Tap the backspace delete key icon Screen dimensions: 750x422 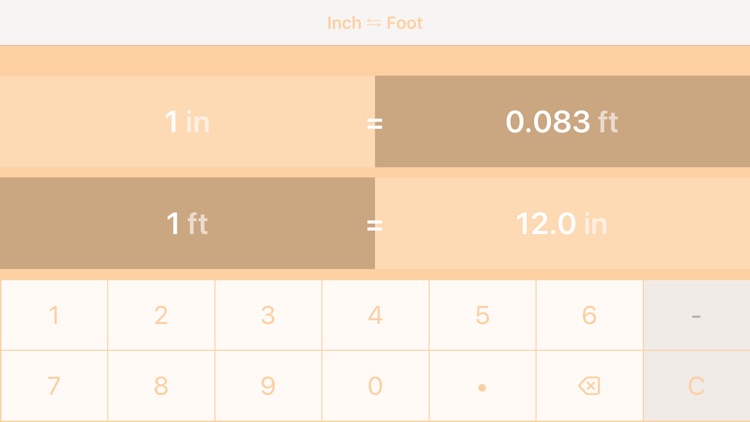click(589, 386)
